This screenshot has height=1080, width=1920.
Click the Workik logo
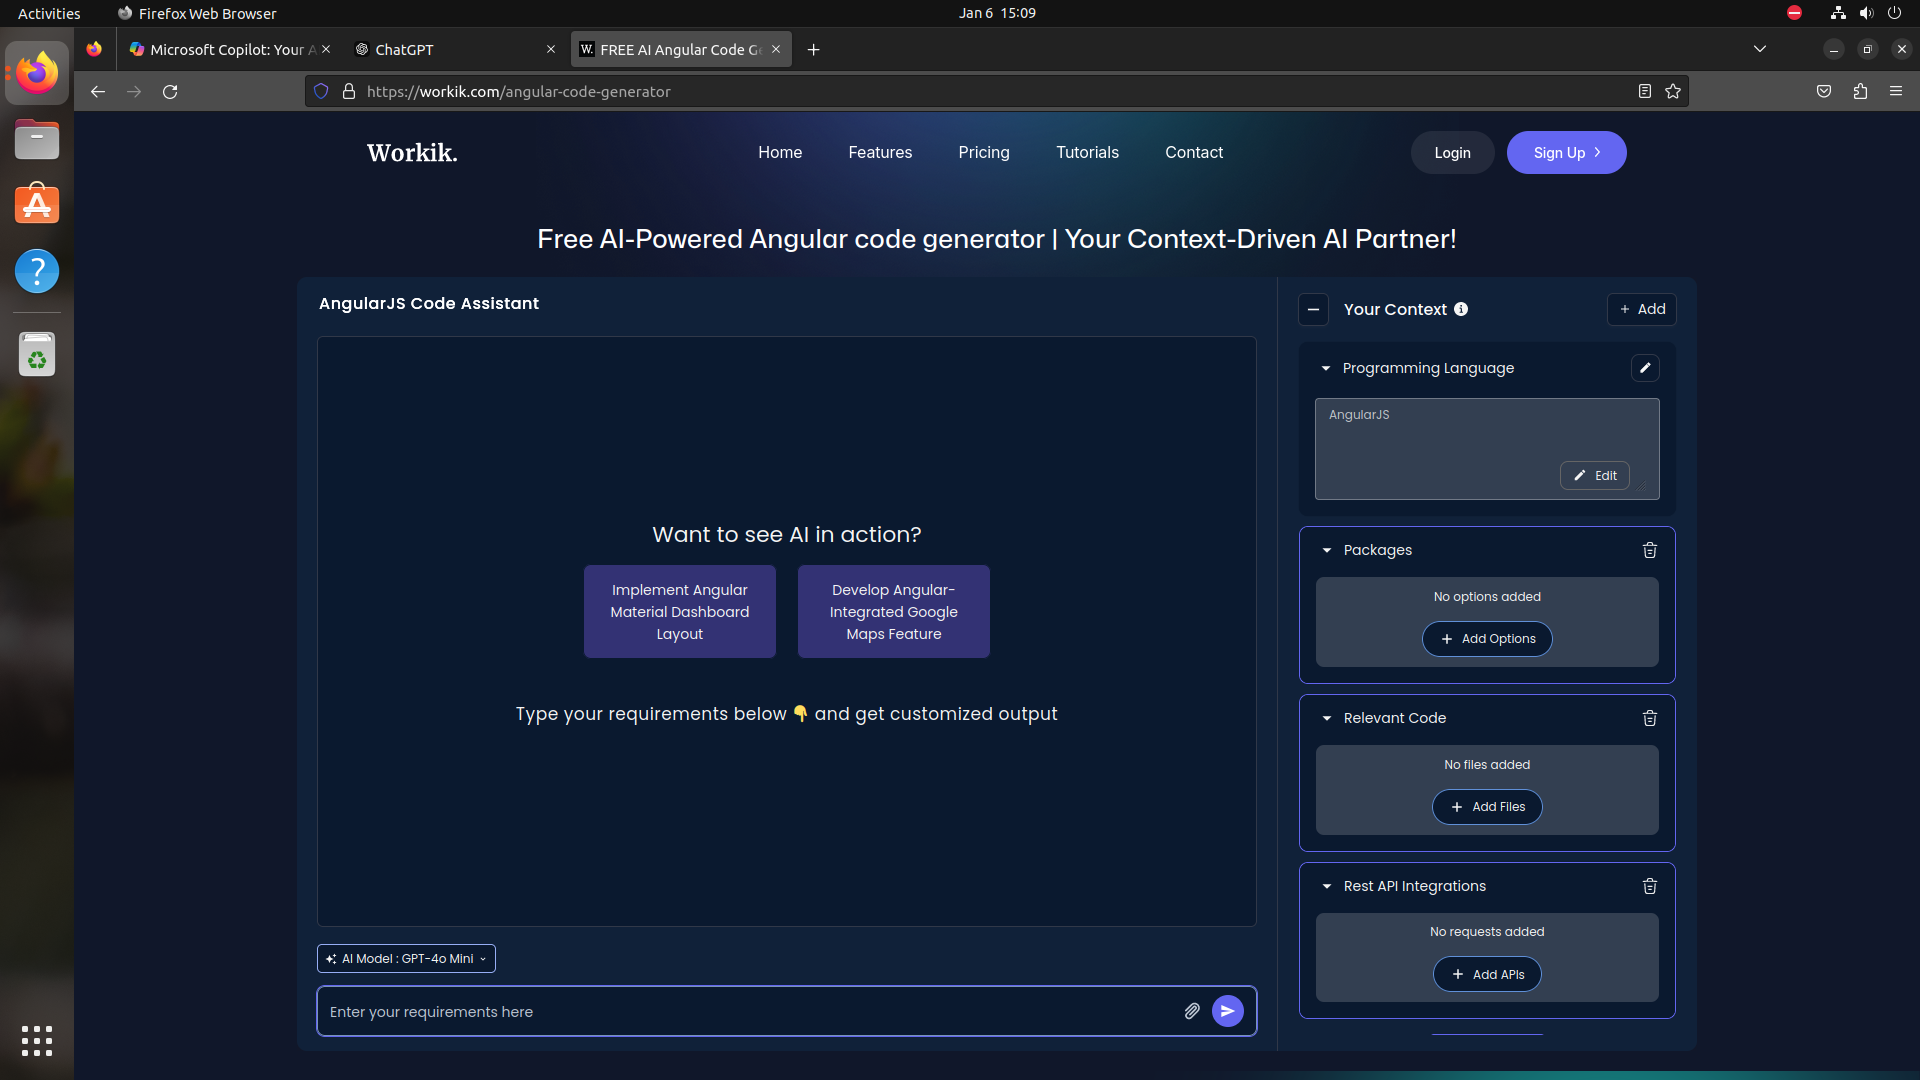[x=412, y=153]
